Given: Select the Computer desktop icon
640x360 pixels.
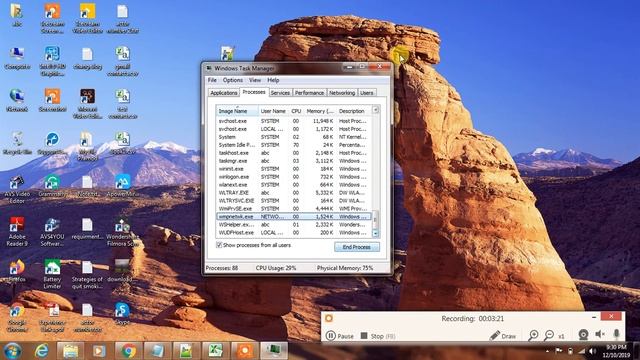Looking at the screenshot, I should [x=17, y=58].
